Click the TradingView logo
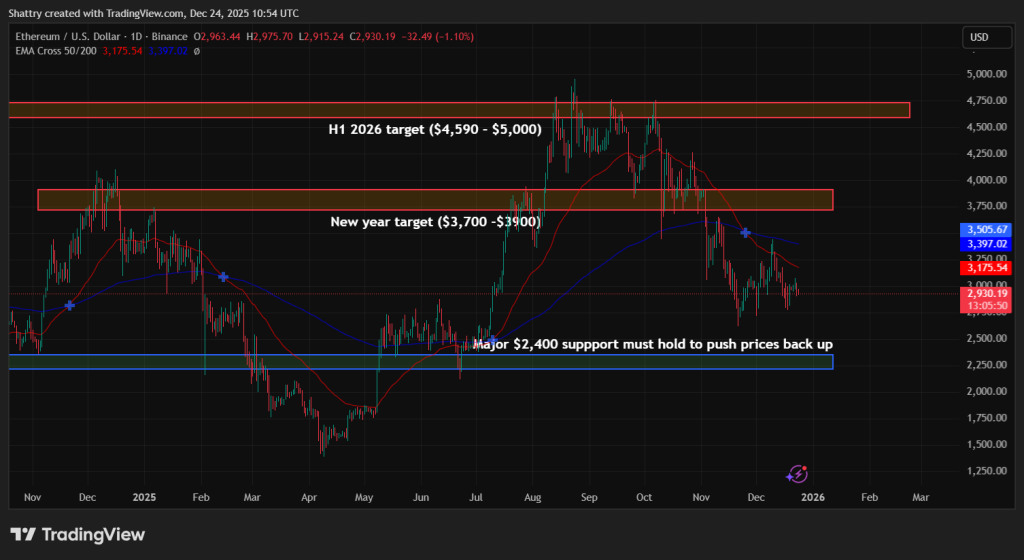The width and height of the screenshot is (1024, 560). tap(77, 535)
